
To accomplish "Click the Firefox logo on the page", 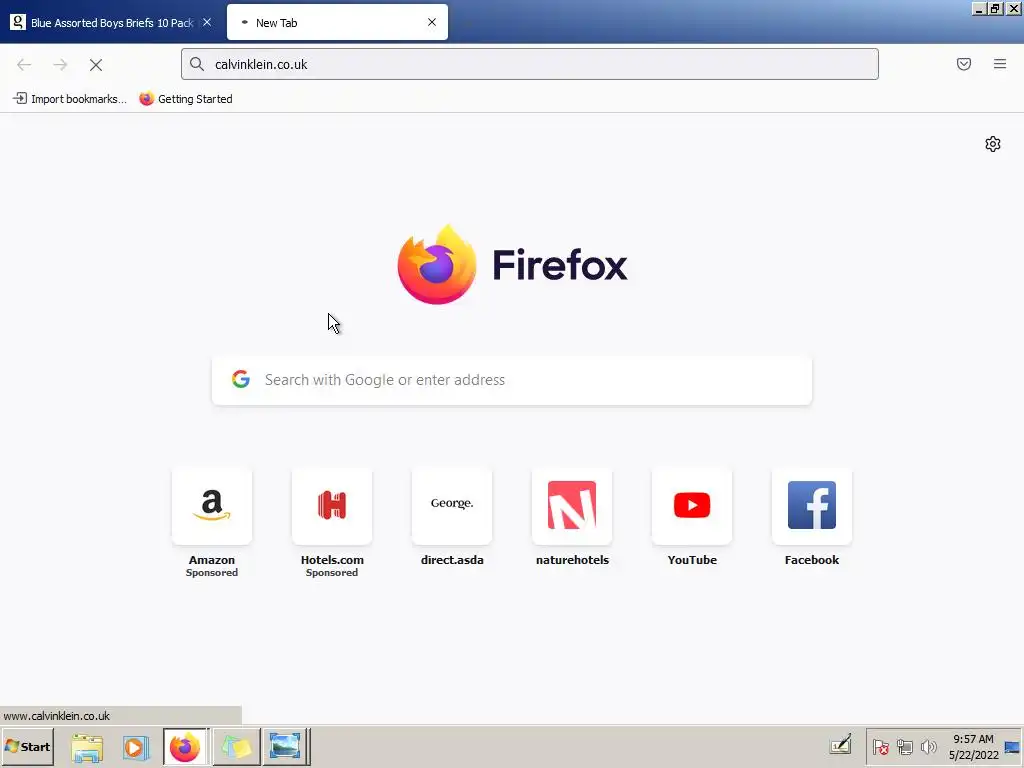I will pyautogui.click(x=436, y=264).
